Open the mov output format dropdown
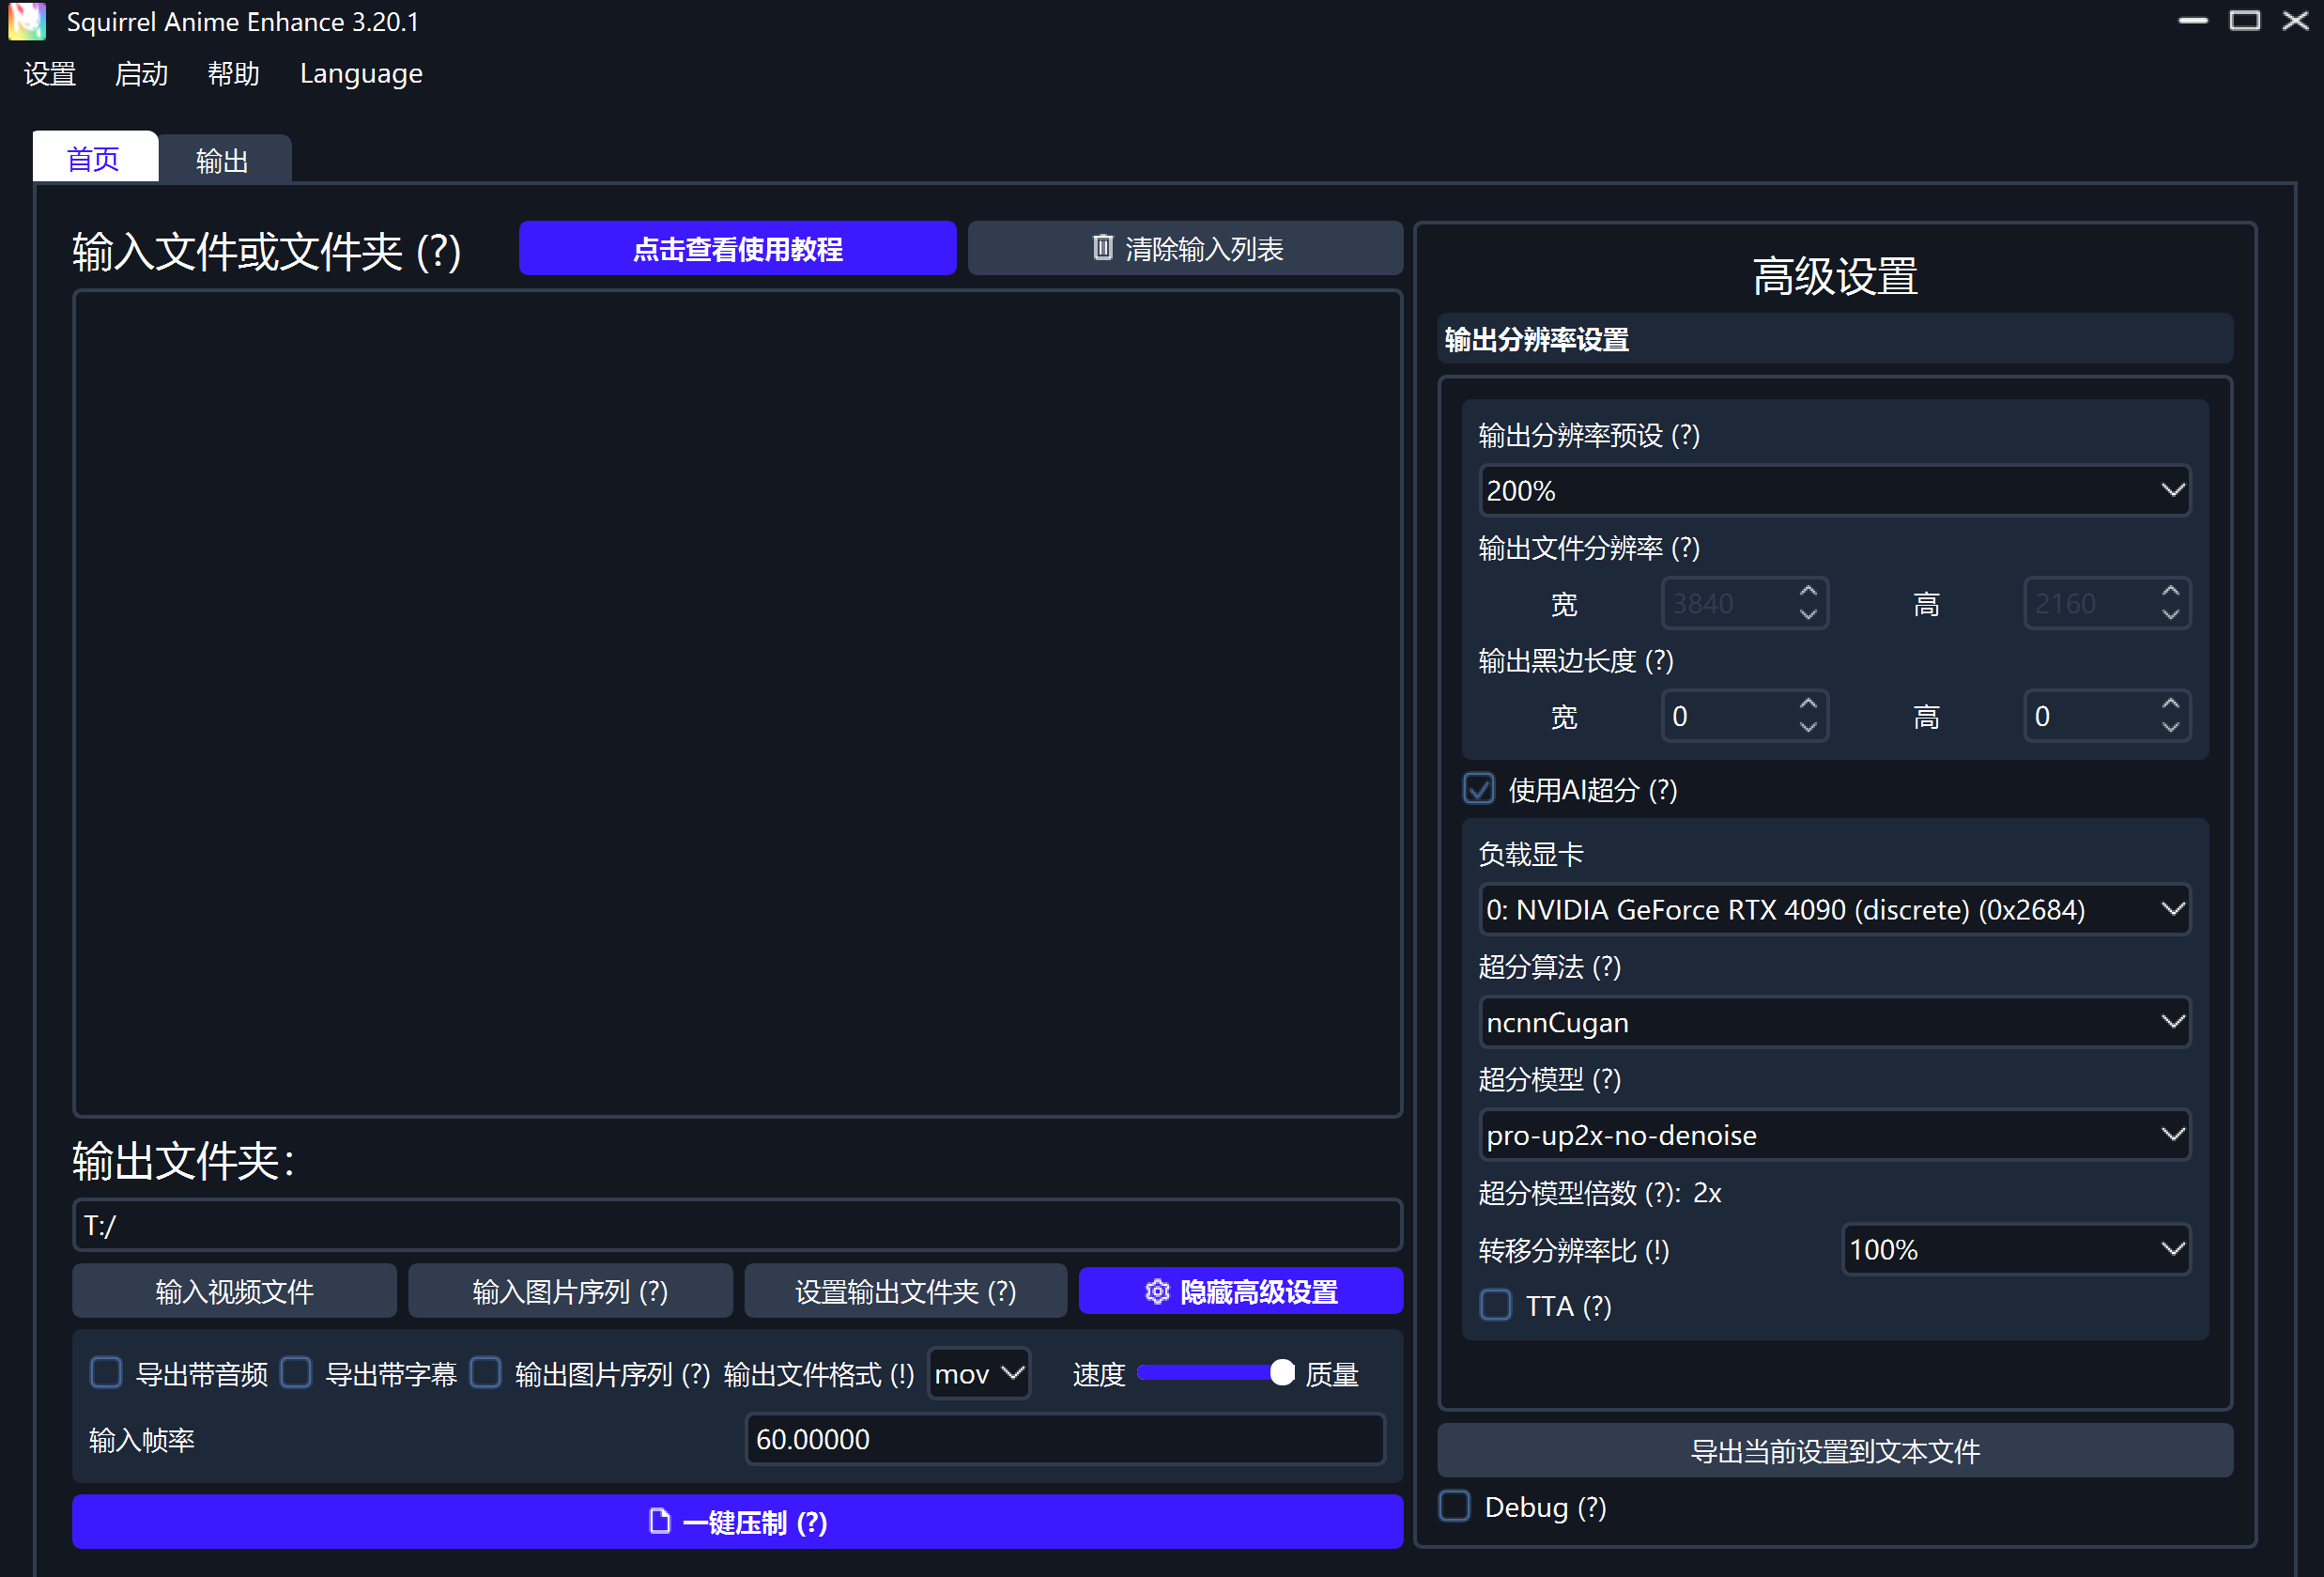Image resolution: width=2324 pixels, height=1577 pixels. 978,1373
